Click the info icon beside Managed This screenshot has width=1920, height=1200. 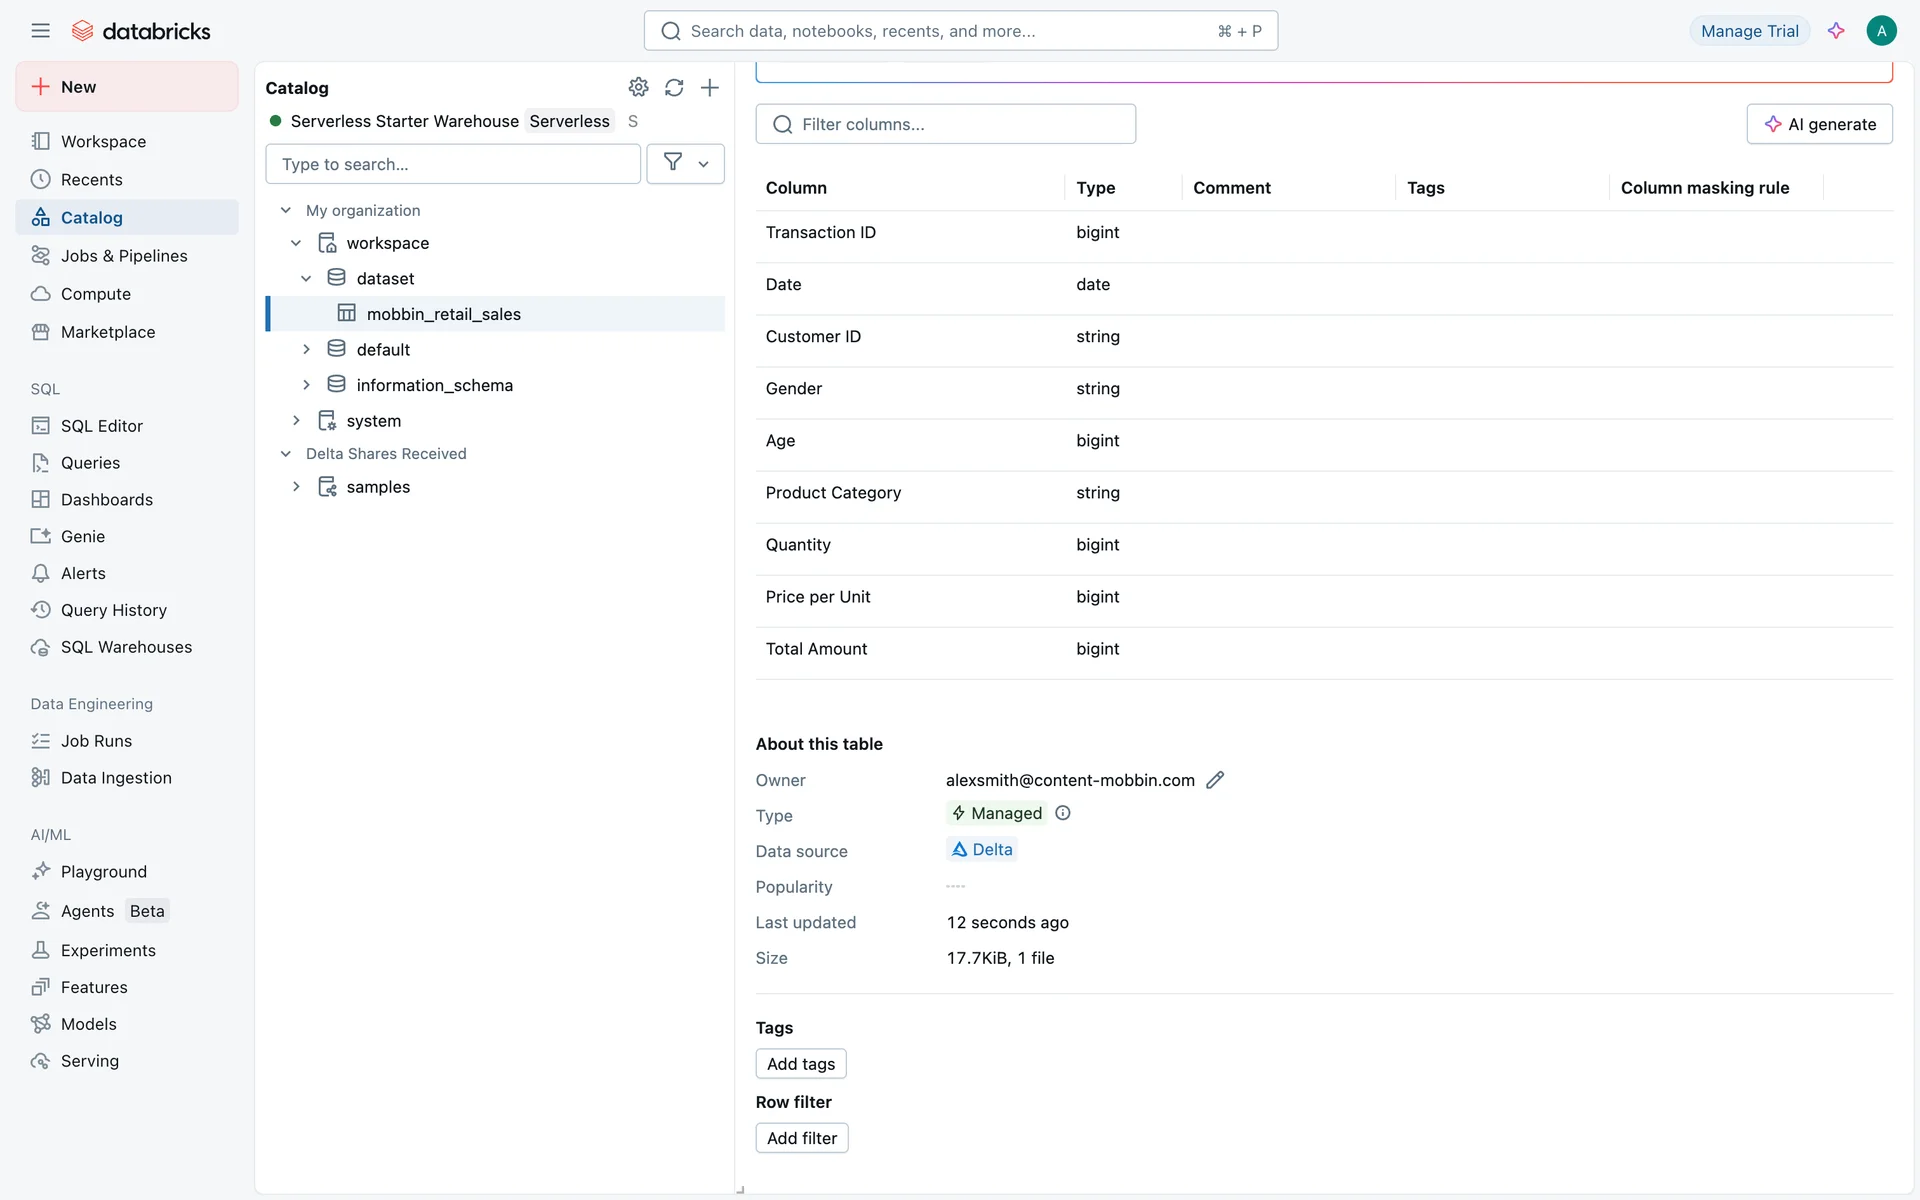pos(1063,813)
